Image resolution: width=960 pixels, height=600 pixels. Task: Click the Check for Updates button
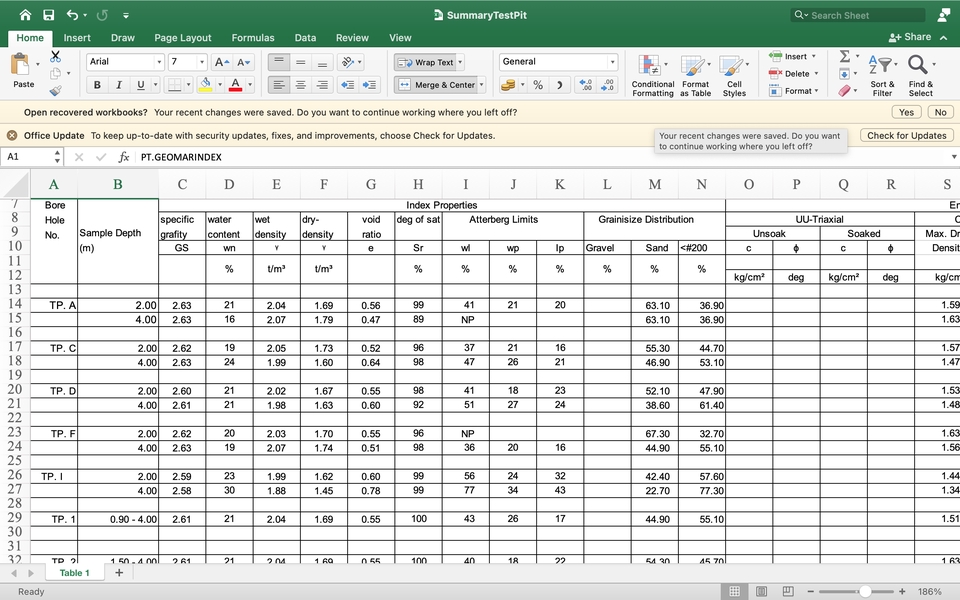(906, 135)
